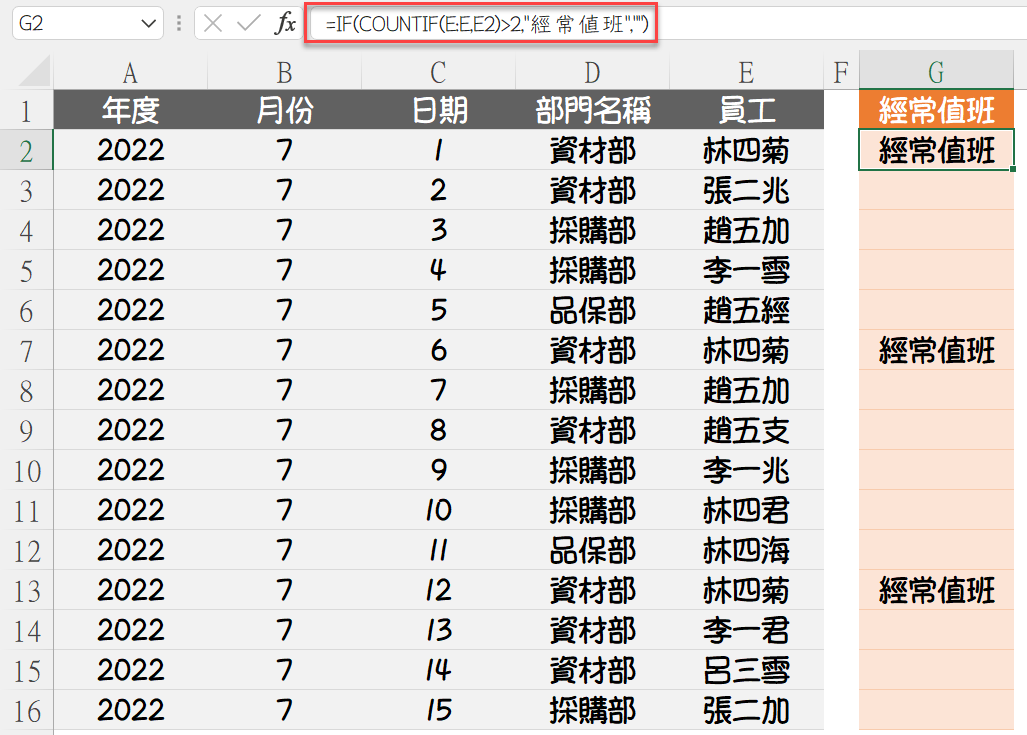Click employee cell 張二加
The image size is (1027, 735).
[746, 709]
